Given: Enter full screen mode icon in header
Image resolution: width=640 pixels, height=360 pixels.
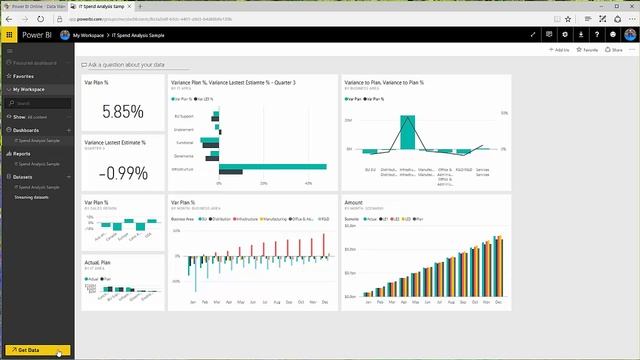Looking at the screenshot, I should point(533,35).
